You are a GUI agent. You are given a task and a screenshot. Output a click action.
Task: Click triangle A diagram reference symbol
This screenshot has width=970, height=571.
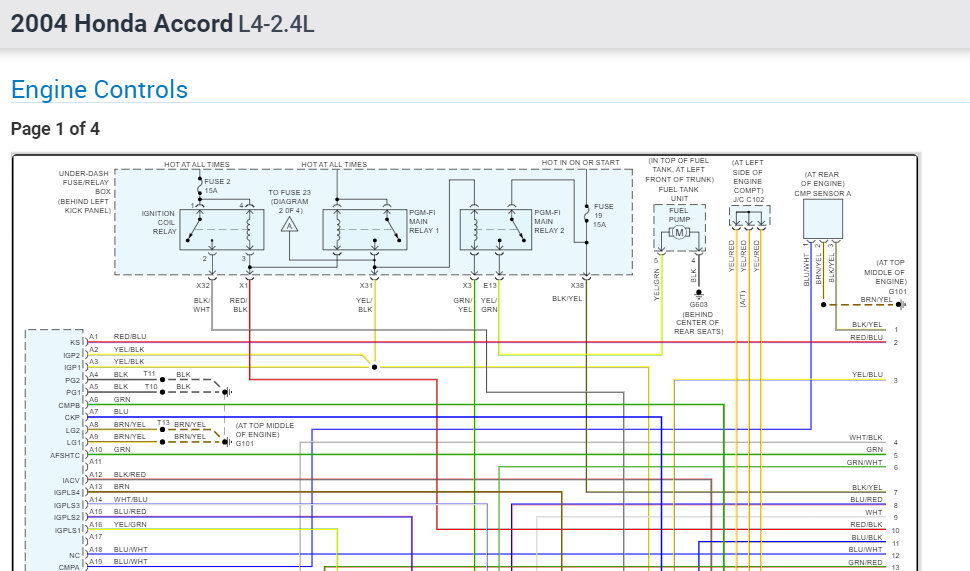click(290, 224)
